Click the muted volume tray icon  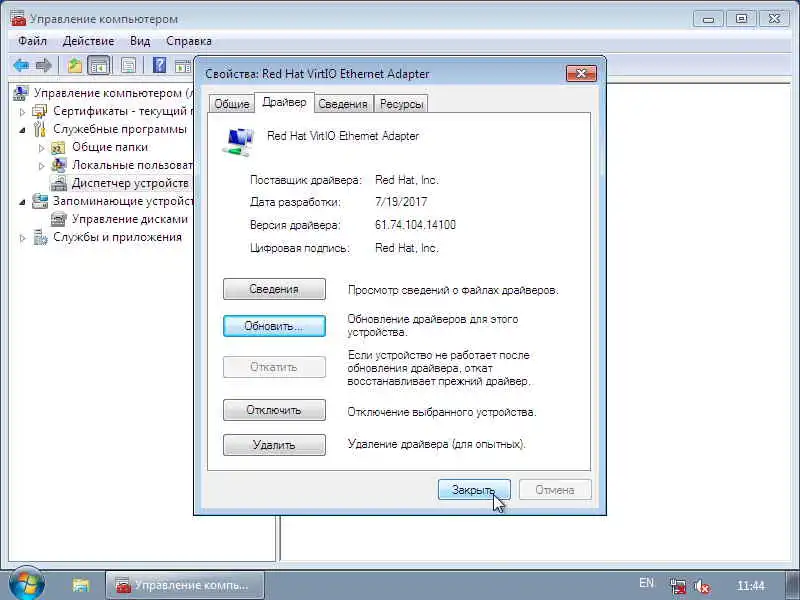click(703, 586)
